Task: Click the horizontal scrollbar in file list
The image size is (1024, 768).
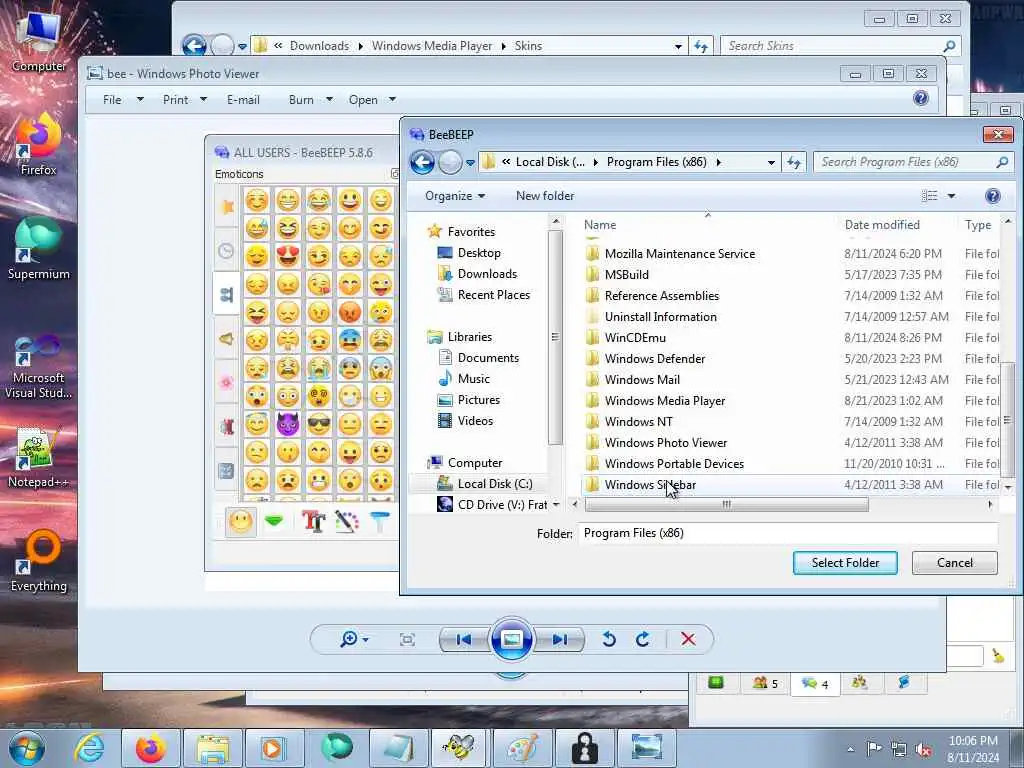Action: (727, 504)
